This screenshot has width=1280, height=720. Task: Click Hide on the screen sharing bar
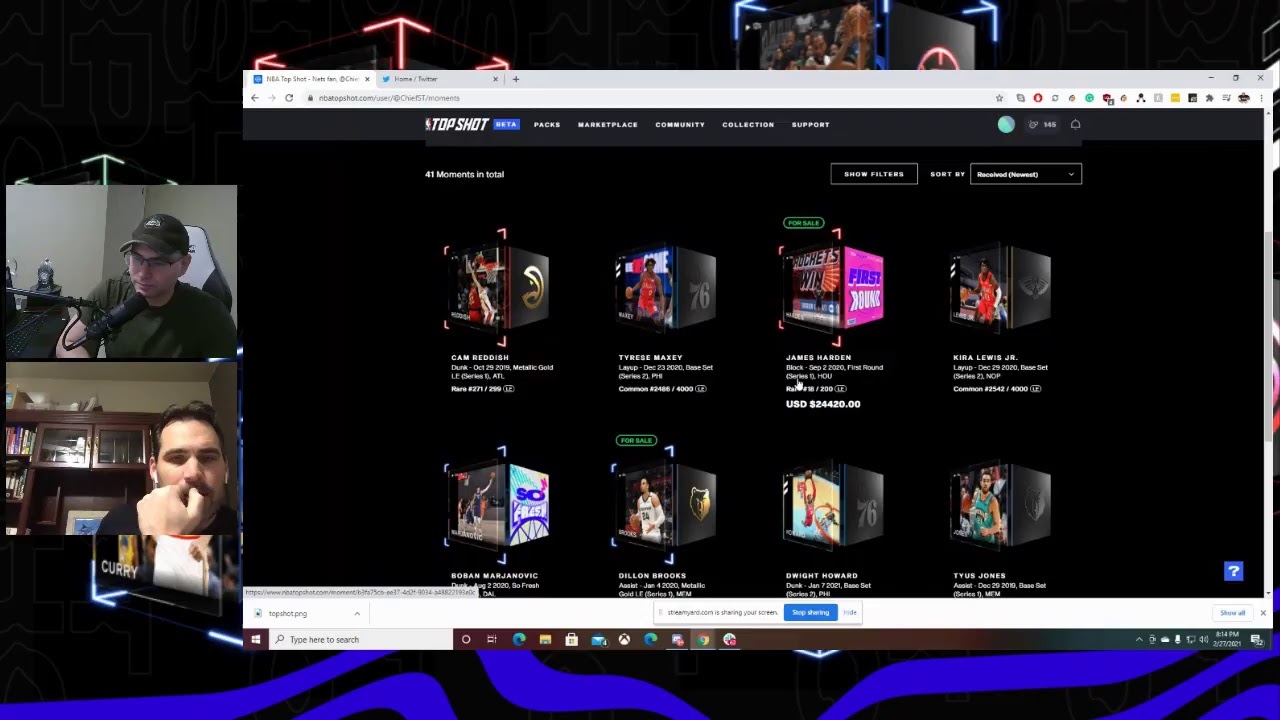850,612
